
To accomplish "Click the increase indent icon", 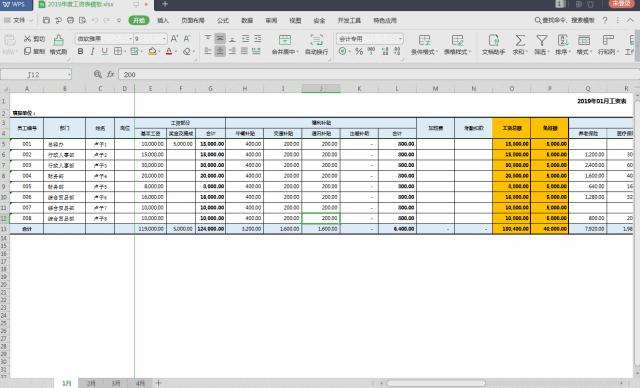I will [258, 38].
